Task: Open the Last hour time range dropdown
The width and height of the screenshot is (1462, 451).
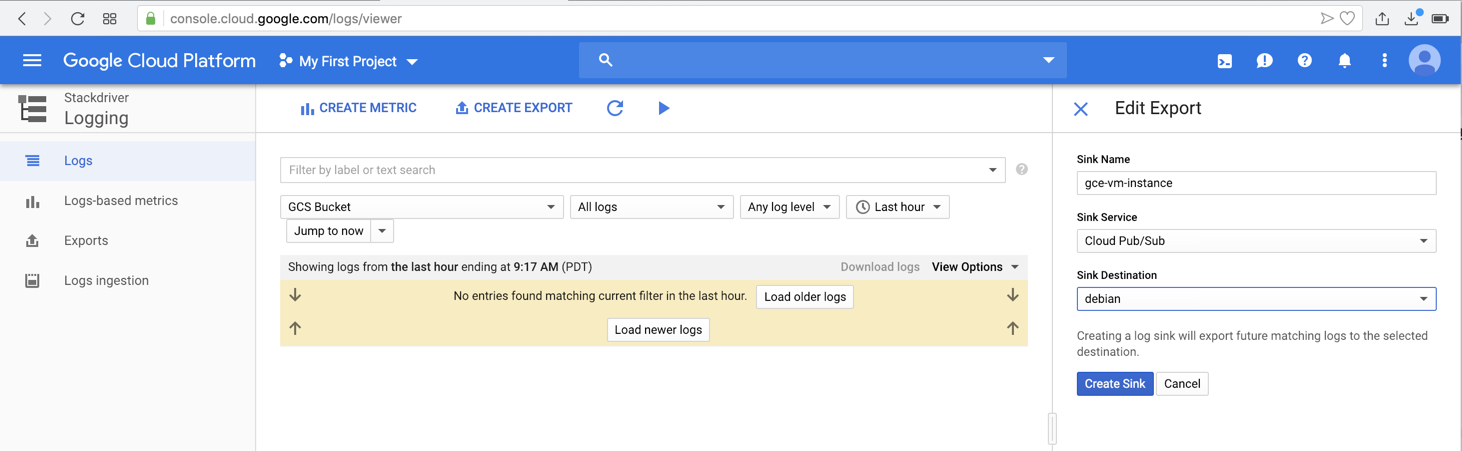Action: pyautogui.click(x=898, y=207)
